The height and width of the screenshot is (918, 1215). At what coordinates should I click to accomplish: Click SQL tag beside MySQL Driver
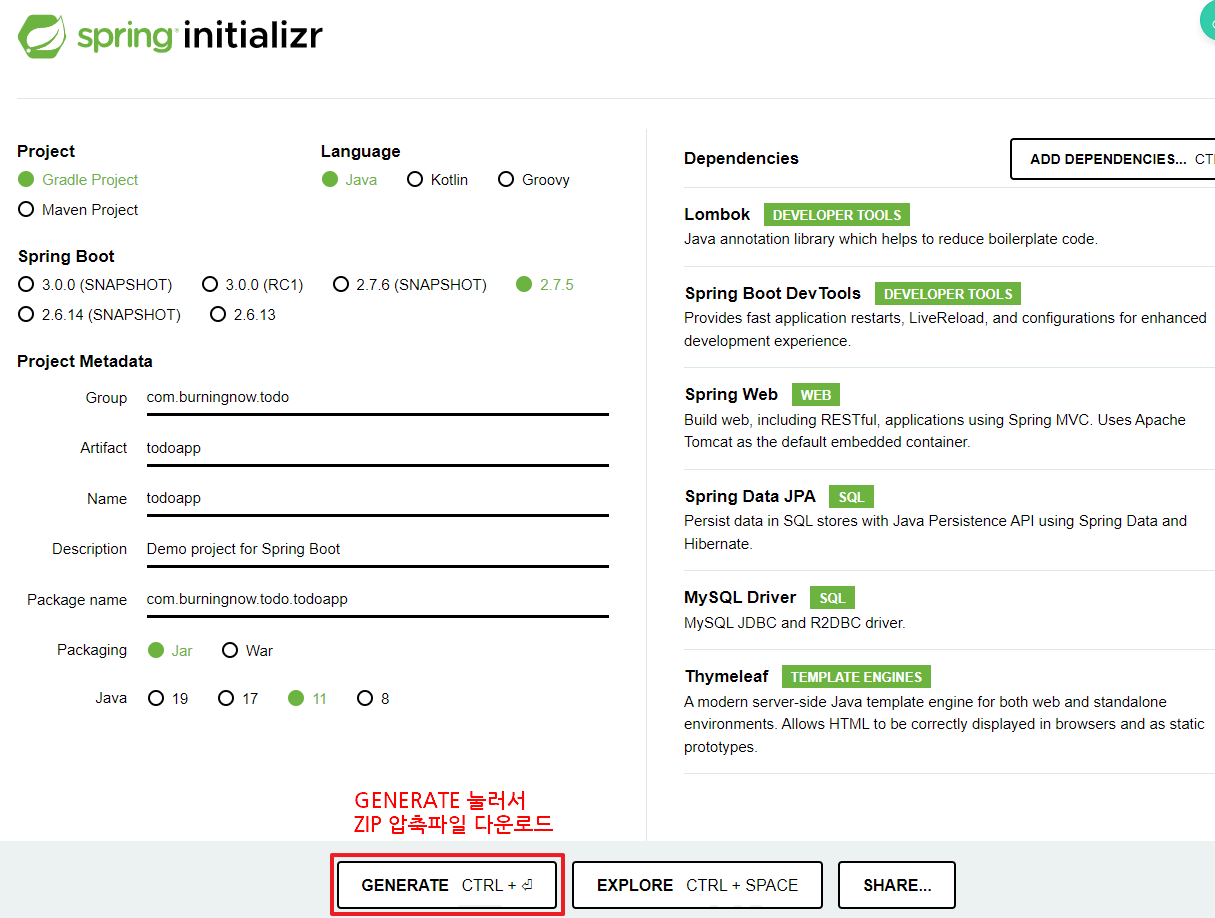(832, 598)
